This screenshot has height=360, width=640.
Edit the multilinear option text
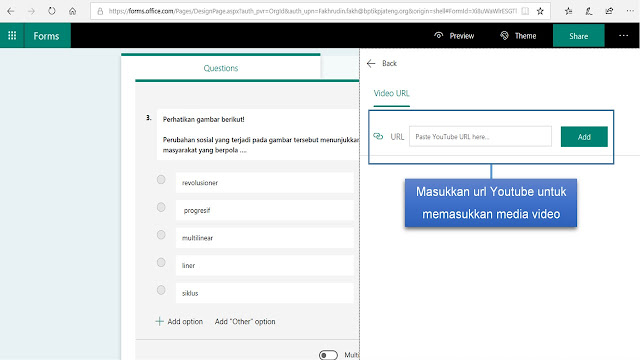click(265, 238)
